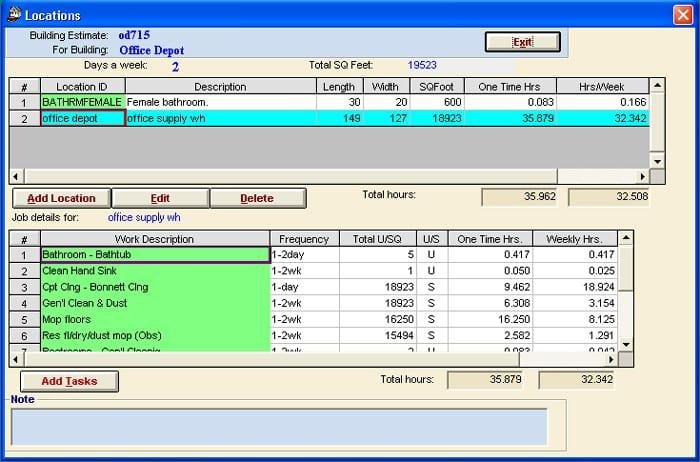The height and width of the screenshot is (462, 700).
Task: Select the Gen'l Clean & Dust task
Action: [x=155, y=303]
